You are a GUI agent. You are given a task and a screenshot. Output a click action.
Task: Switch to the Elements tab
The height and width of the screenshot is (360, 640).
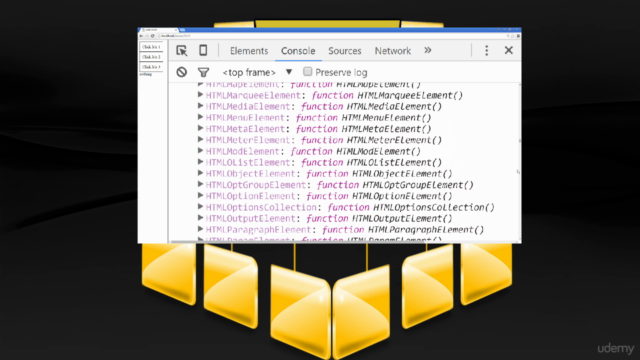(249, 51)
